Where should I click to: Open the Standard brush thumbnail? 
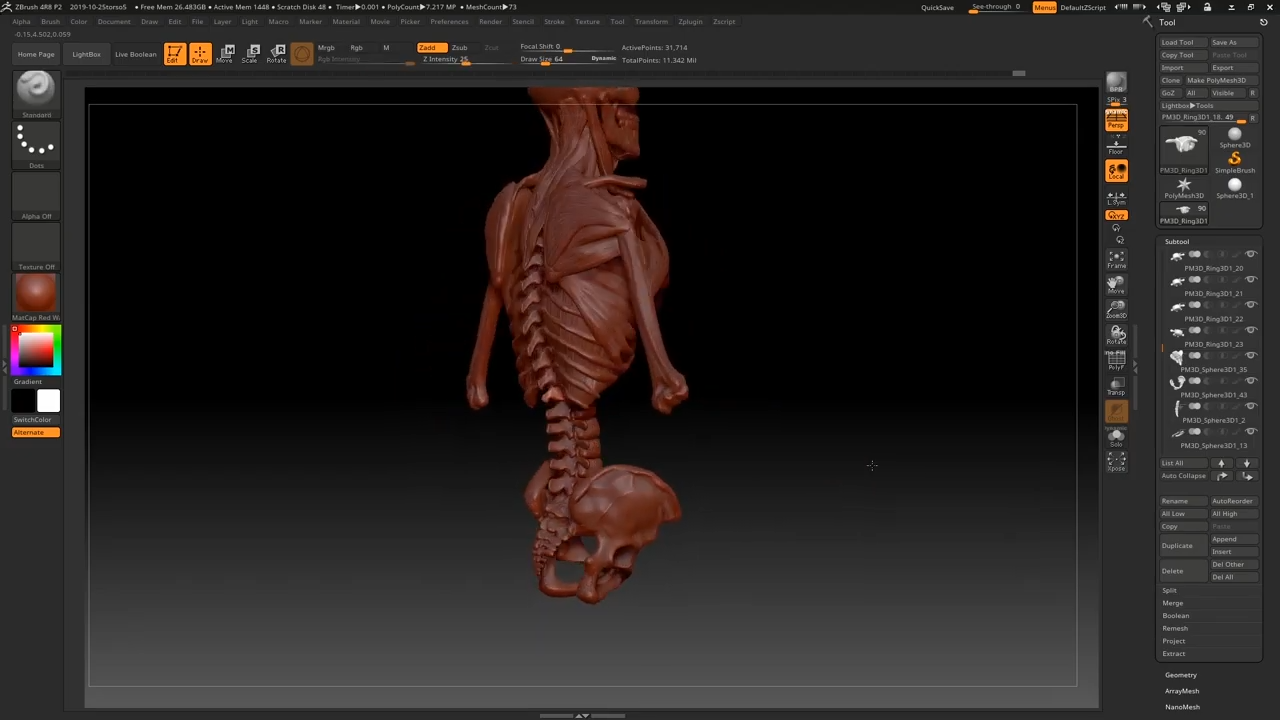coord(36,96)
